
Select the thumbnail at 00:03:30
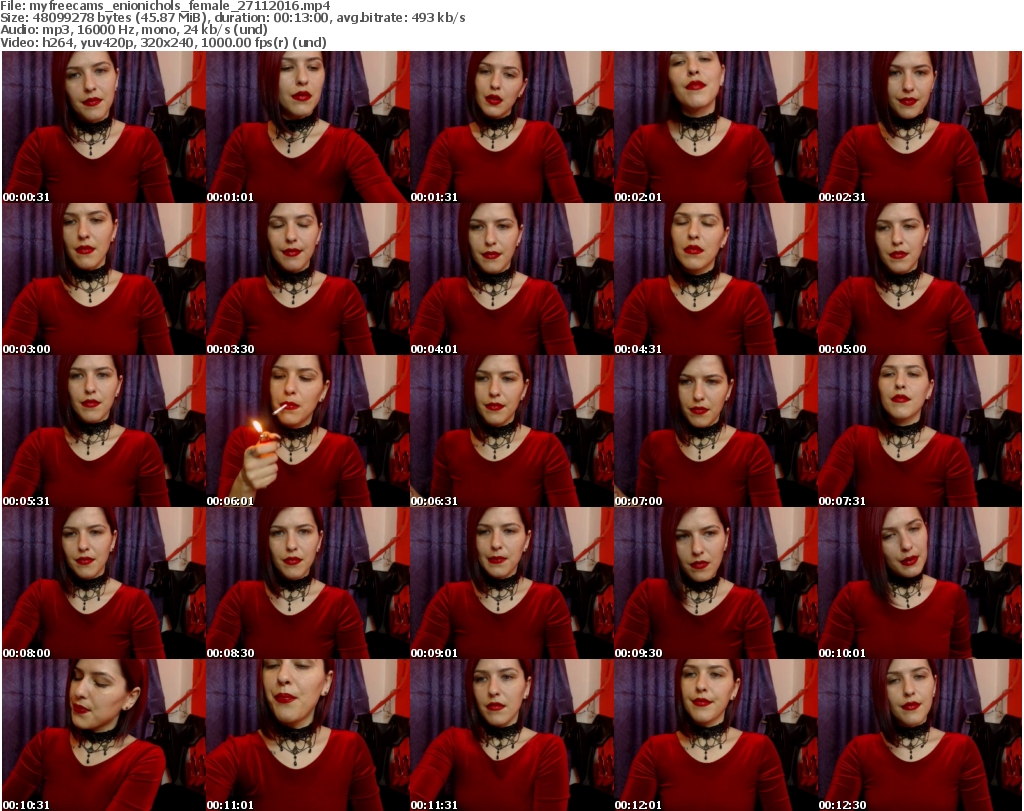point(308,279)
